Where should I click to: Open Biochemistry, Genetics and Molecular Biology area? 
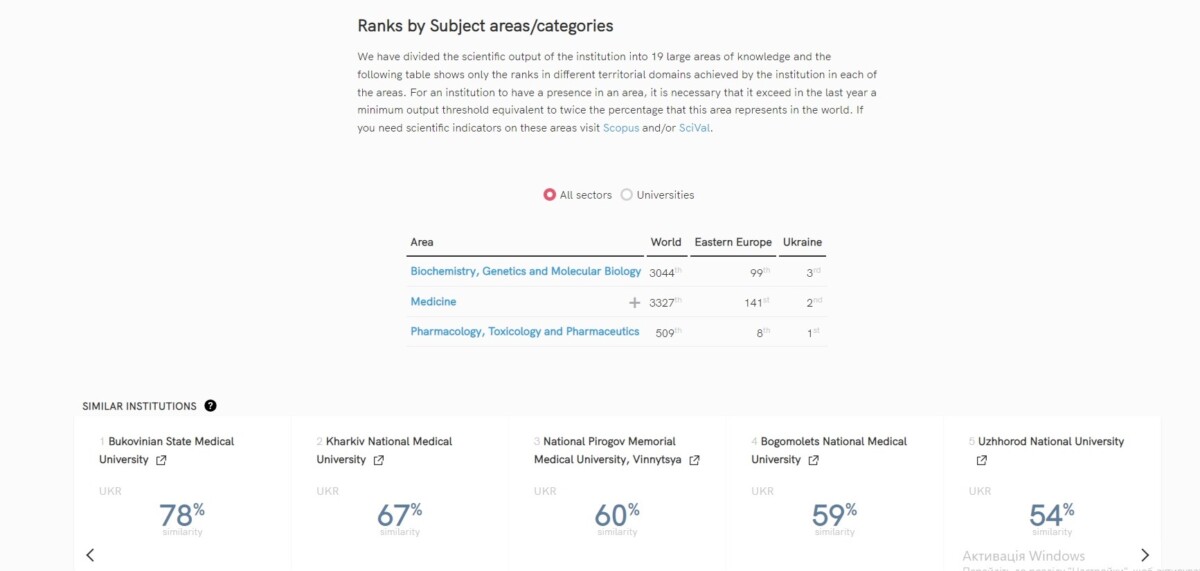tap(526, 271)
